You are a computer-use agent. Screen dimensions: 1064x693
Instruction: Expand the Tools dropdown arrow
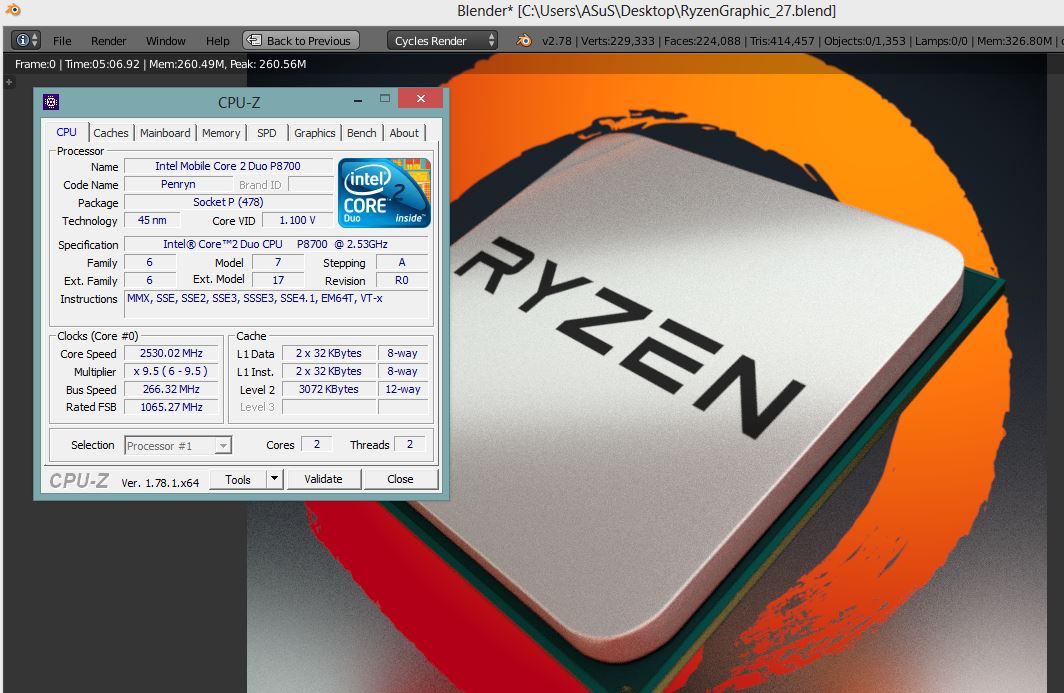coord(274,479)
